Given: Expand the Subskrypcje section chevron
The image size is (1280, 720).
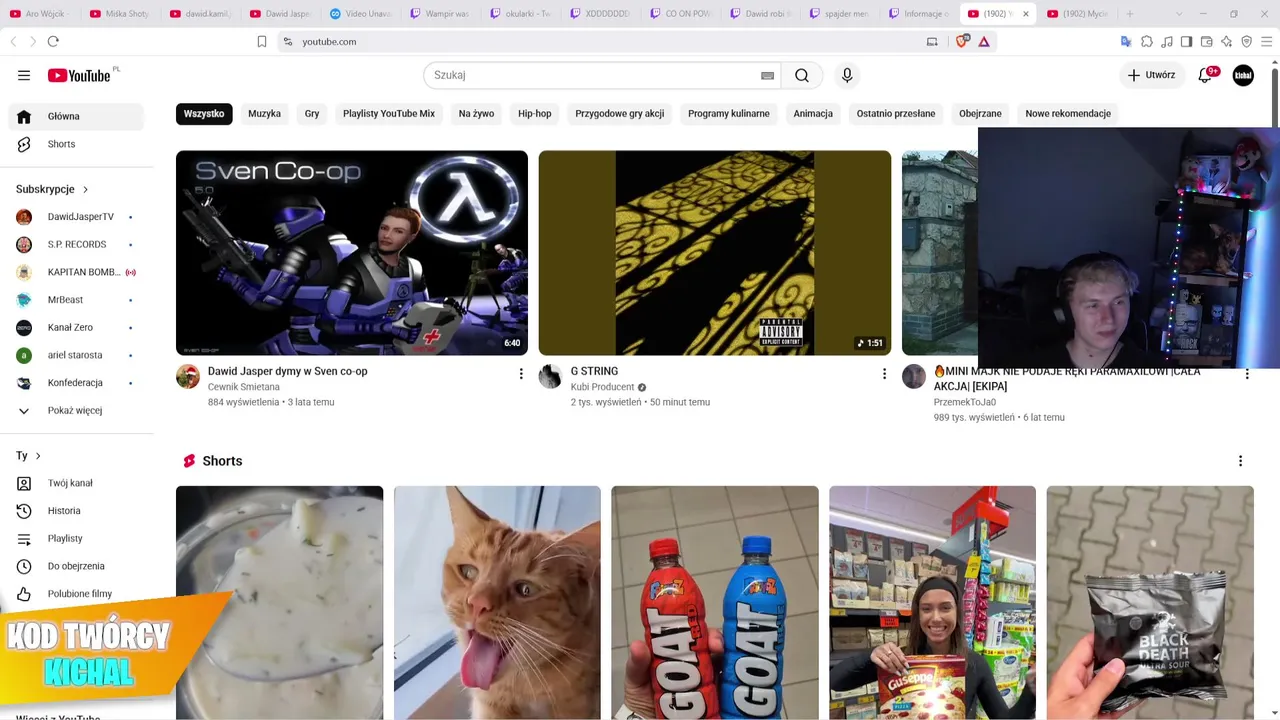Looking at the screenshot, I should [85, 189].
